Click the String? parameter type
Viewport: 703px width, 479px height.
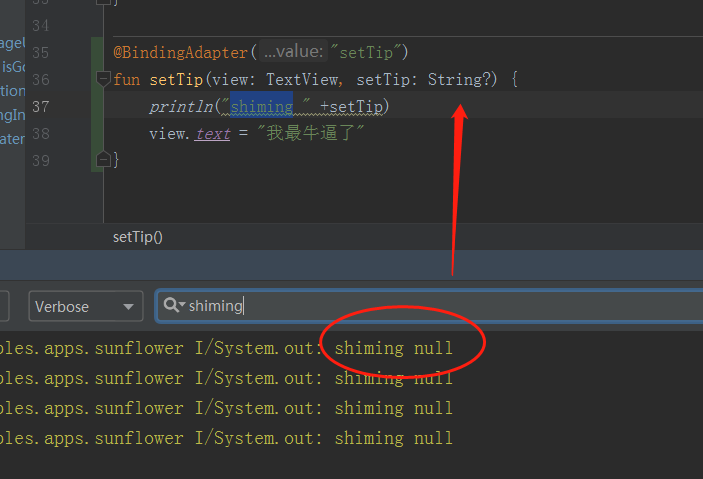click(x=459, y=79)
